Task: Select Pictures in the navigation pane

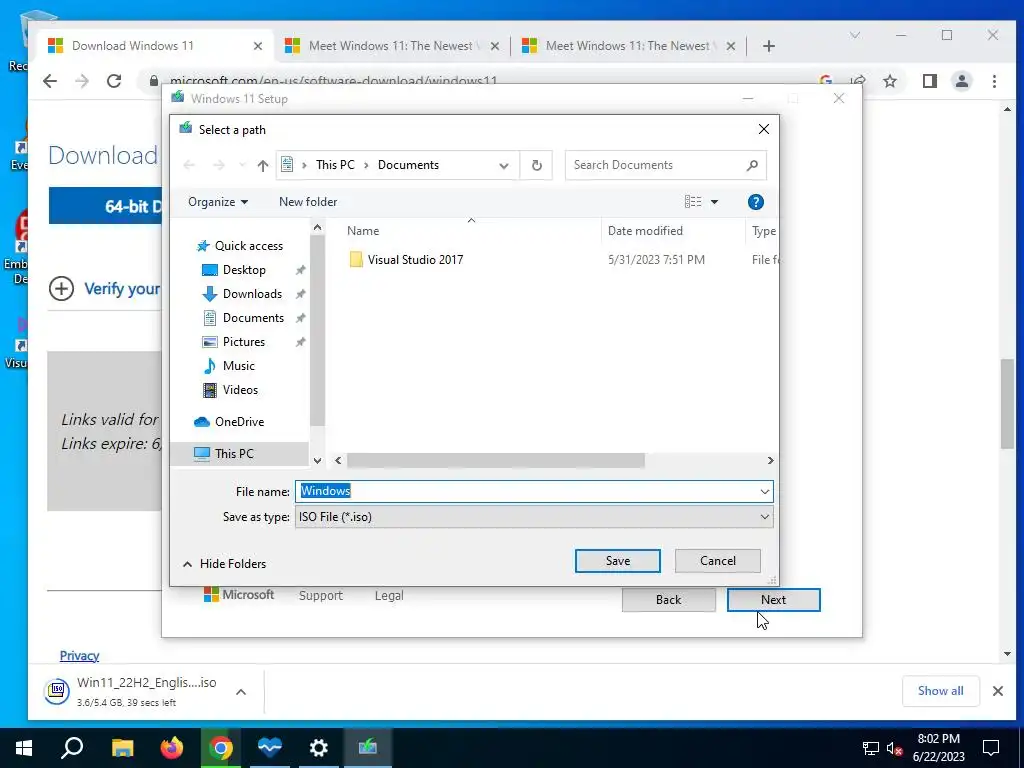Action: 243,342
